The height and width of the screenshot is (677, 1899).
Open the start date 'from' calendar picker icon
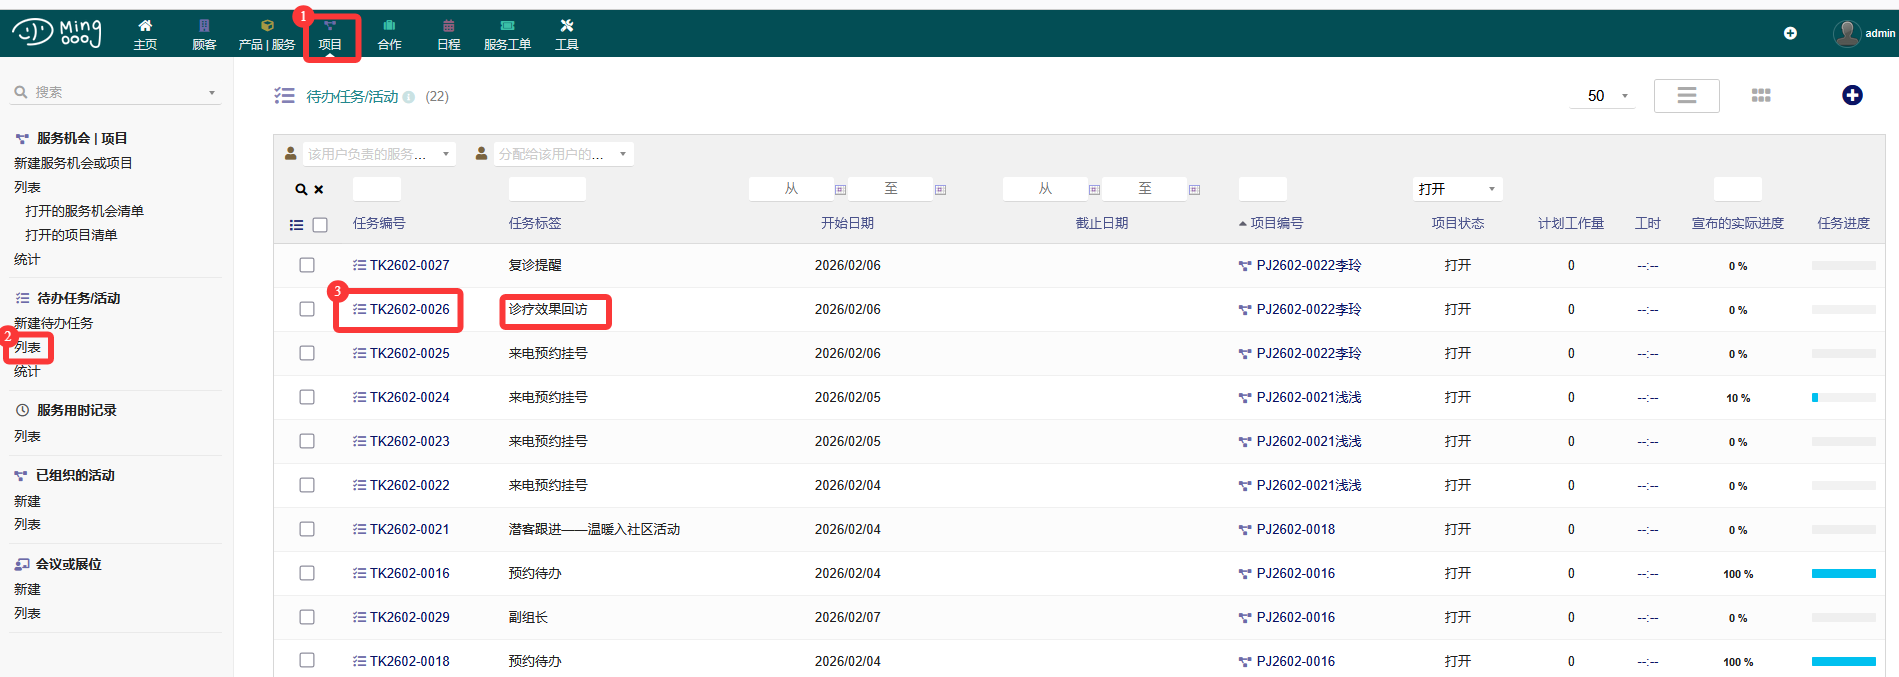coord(840,189)
